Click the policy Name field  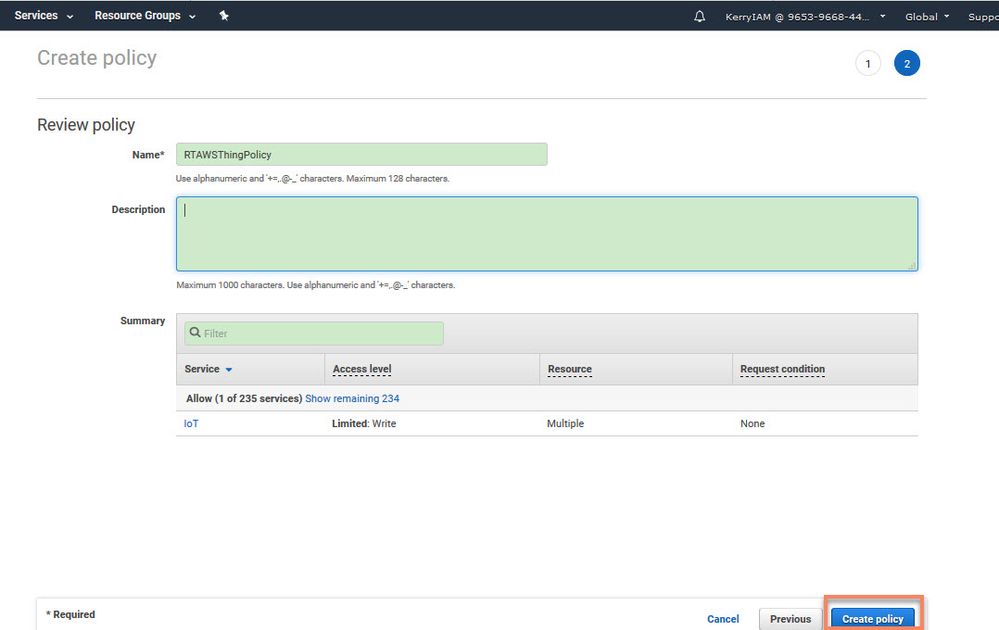tap(362, 155)
